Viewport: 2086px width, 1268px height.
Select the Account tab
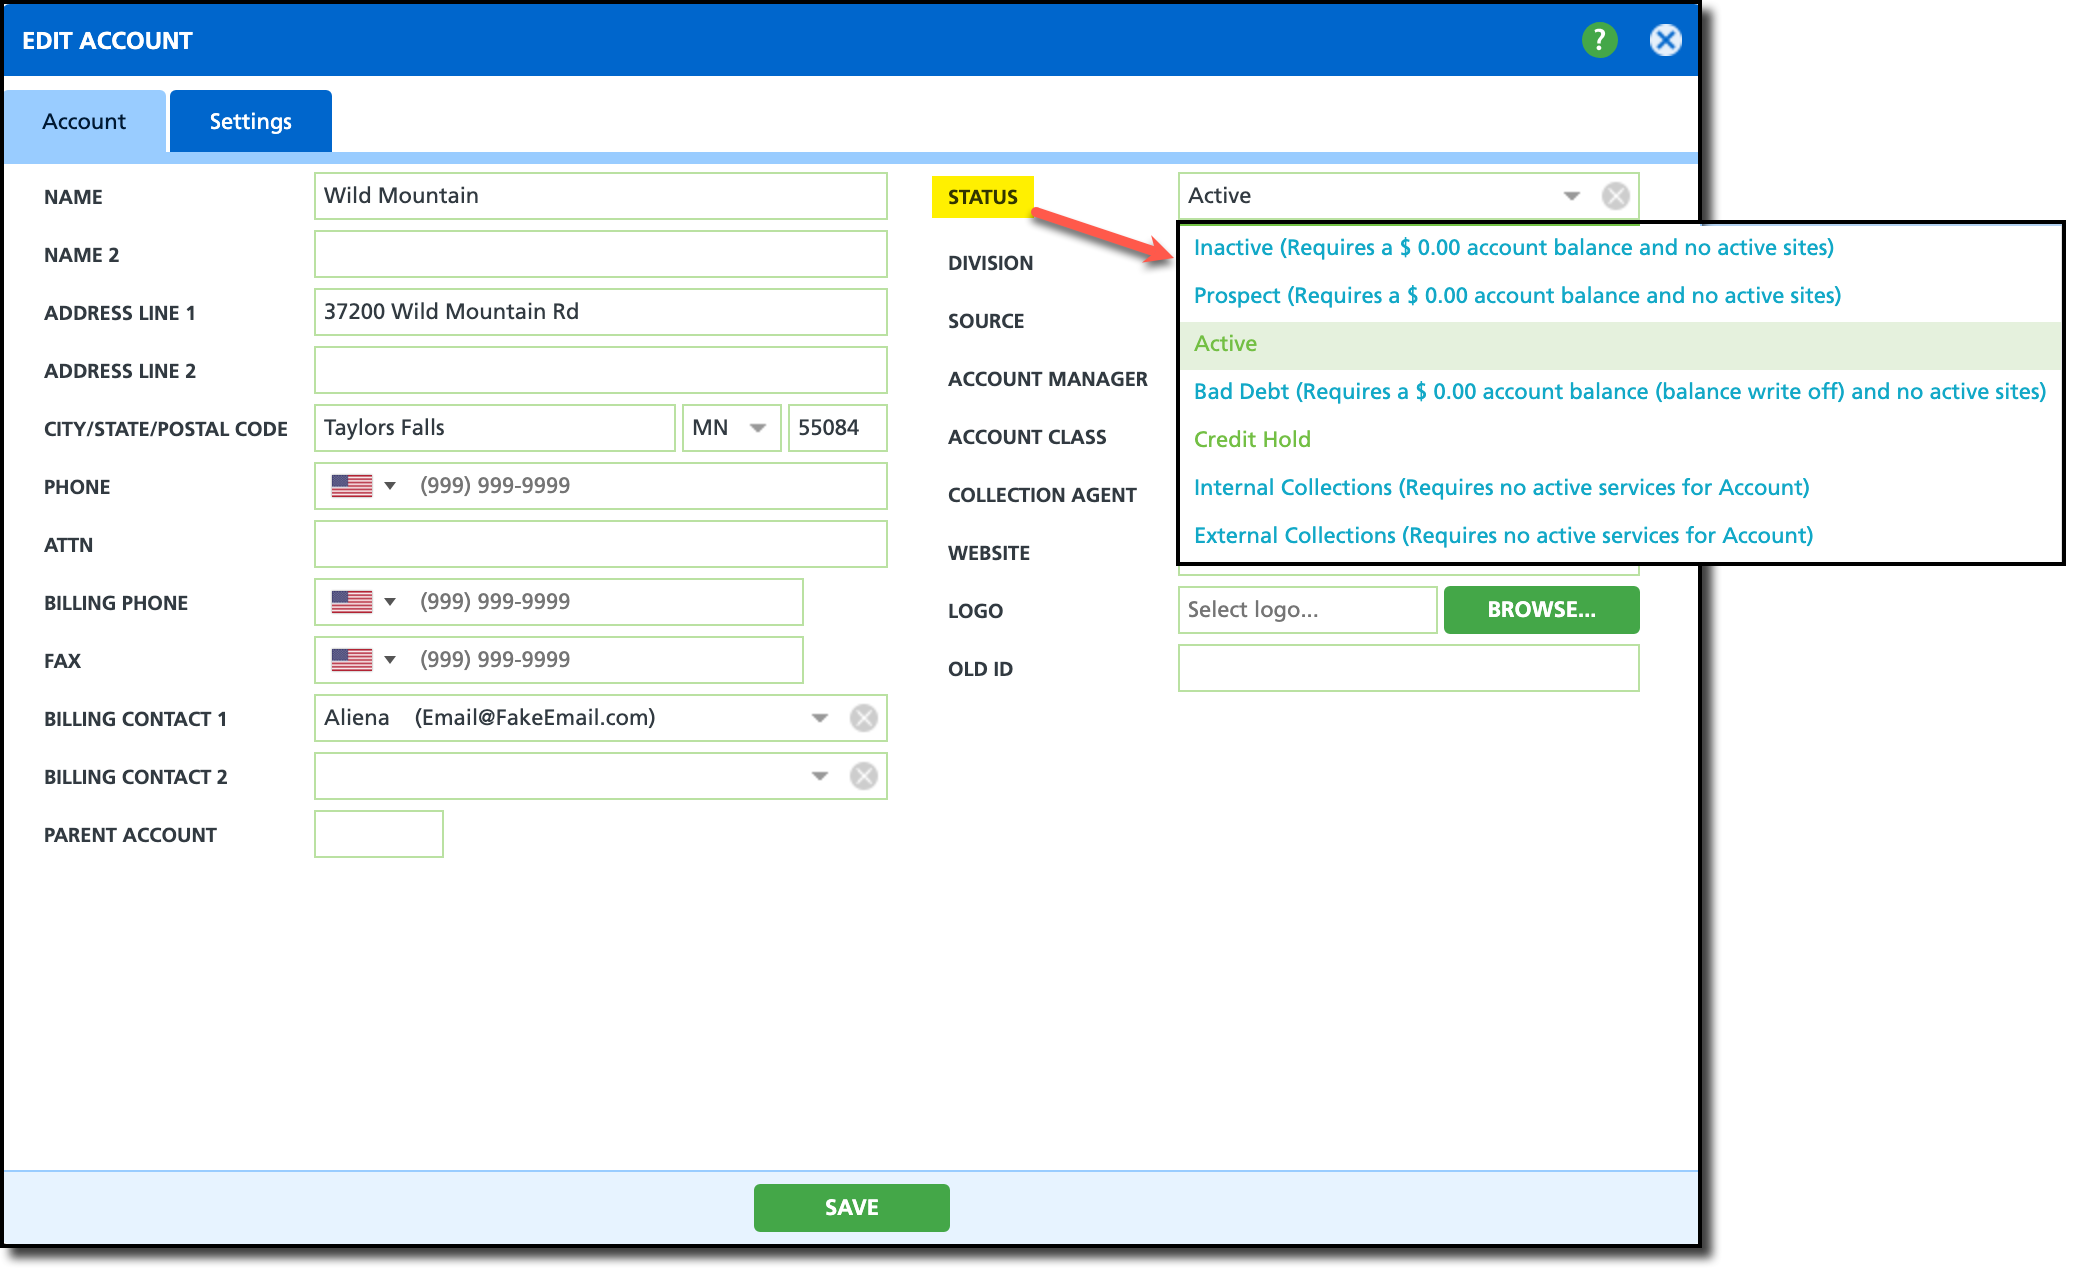(84, 121)
